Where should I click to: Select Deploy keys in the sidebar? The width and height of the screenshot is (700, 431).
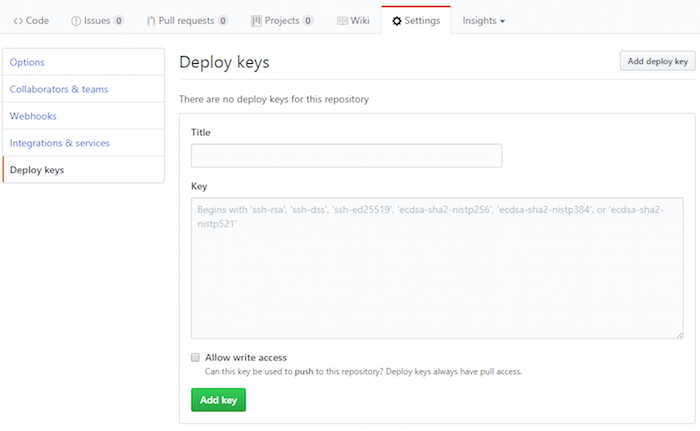click(37, 170)
